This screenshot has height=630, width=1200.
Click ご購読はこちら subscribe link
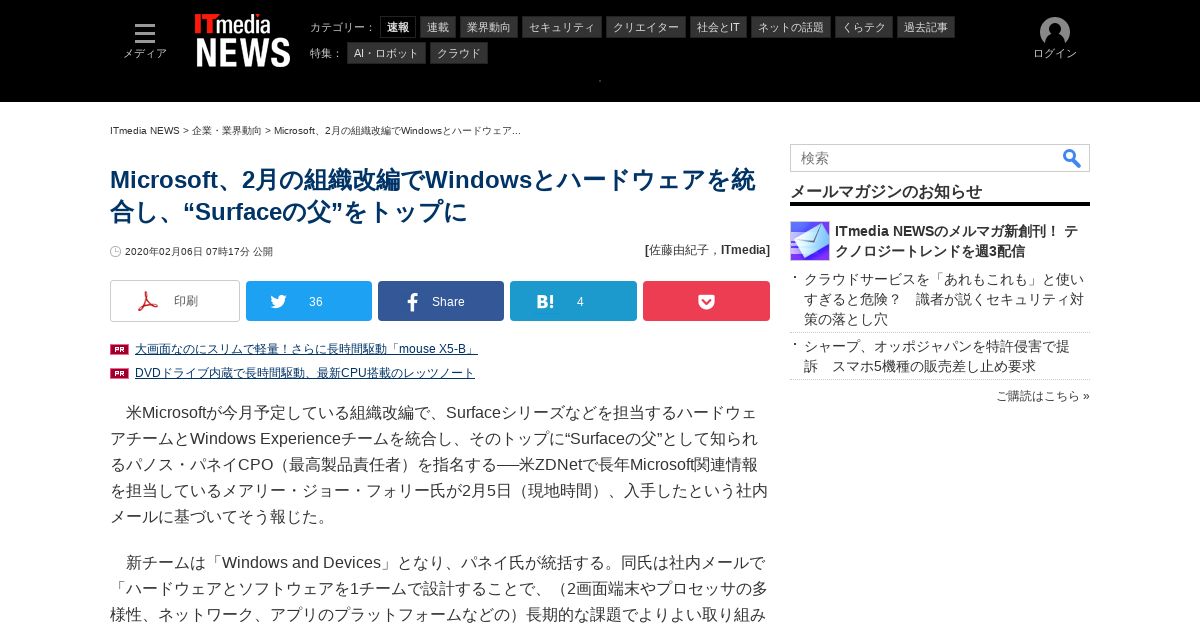point(1043,396)
